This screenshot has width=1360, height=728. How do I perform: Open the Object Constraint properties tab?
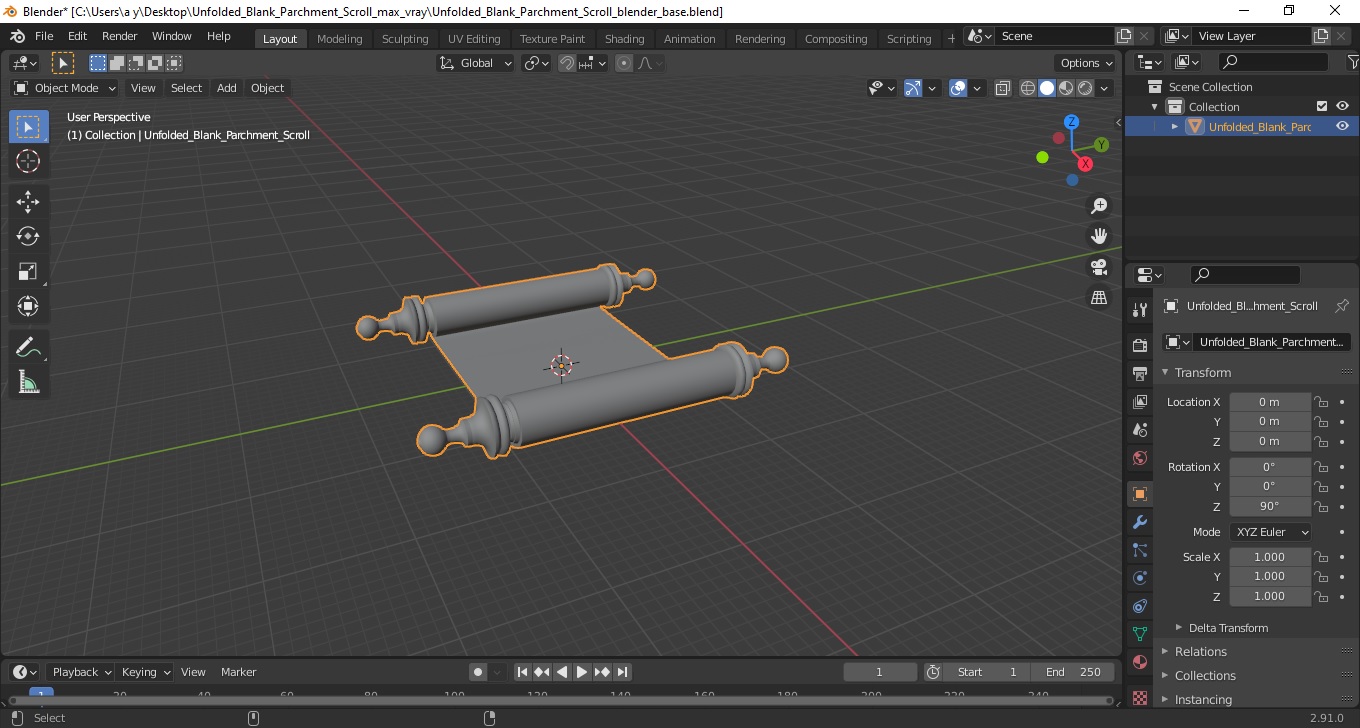[x=1140, y=606]
